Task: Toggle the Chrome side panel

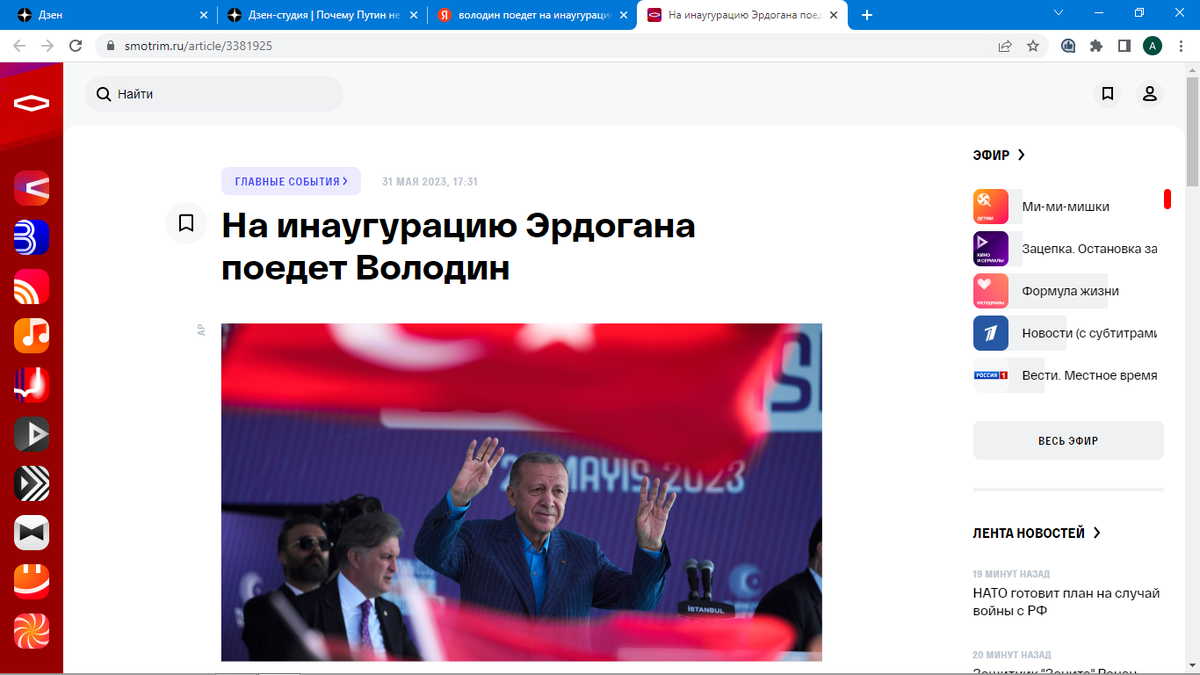Action: [x=1124, y=45]
